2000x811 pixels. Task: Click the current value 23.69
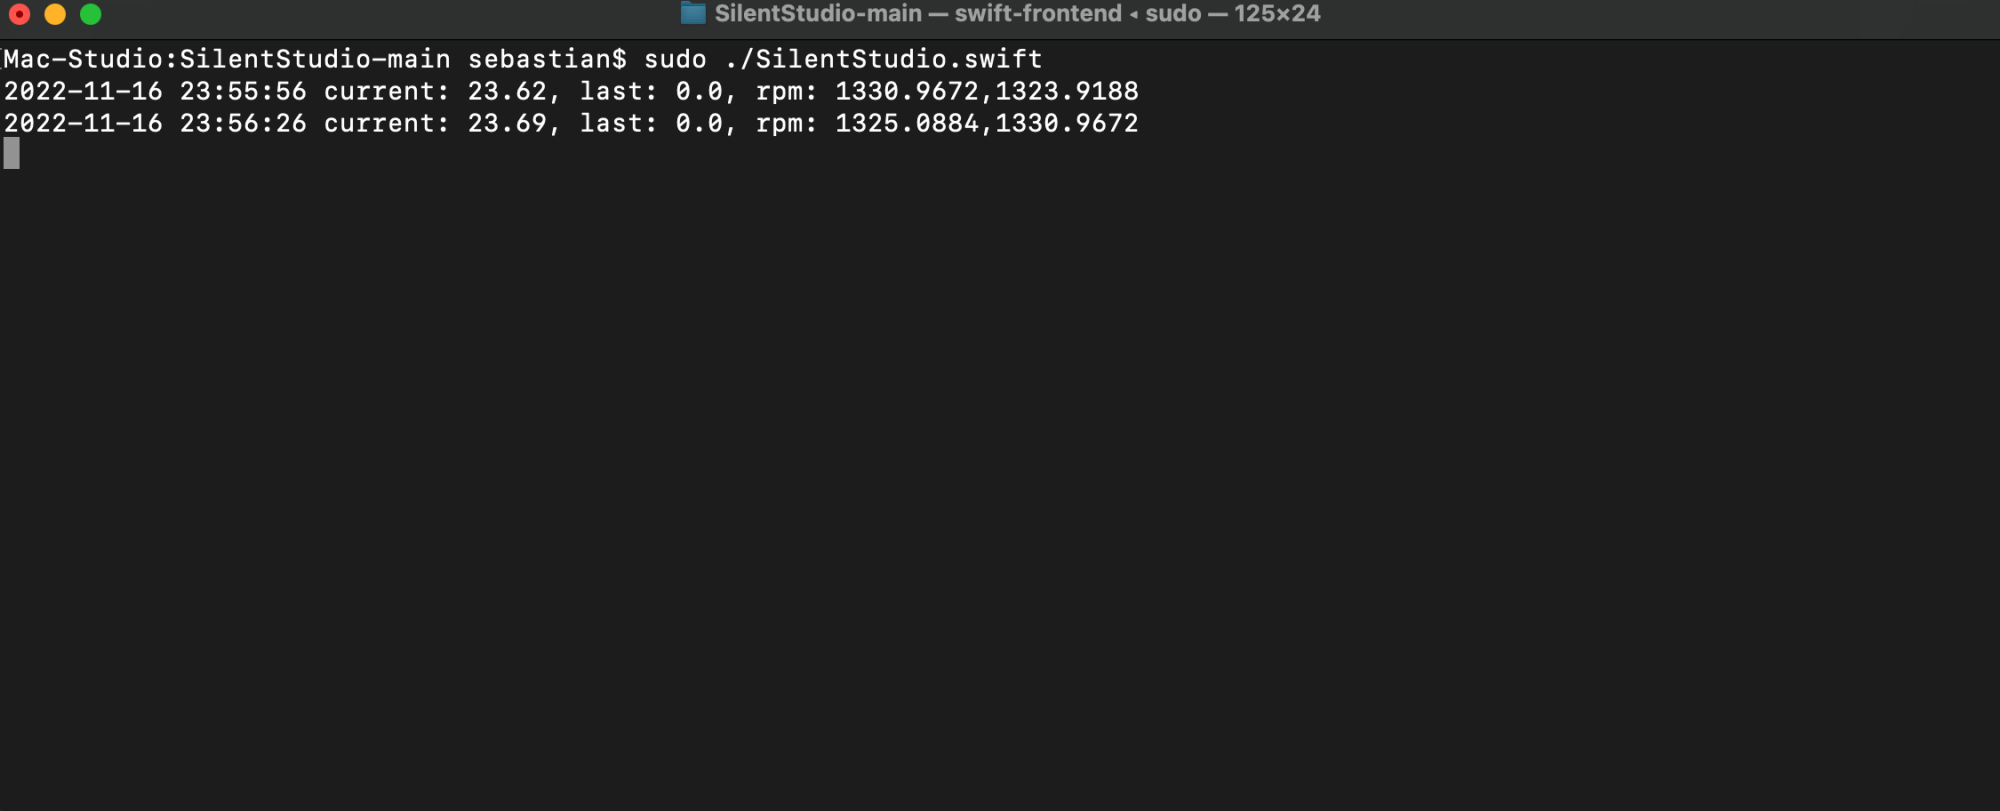click(x=507, y=123)
